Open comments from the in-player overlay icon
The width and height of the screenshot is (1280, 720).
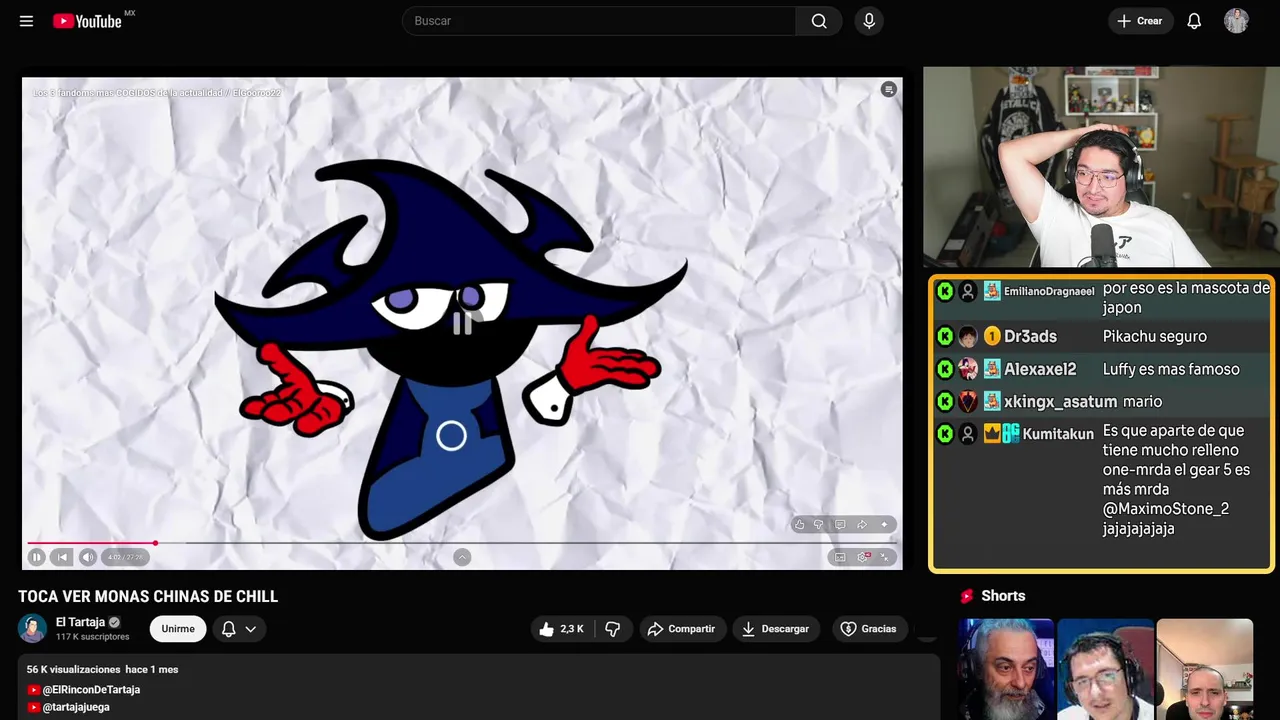(840, 525)
